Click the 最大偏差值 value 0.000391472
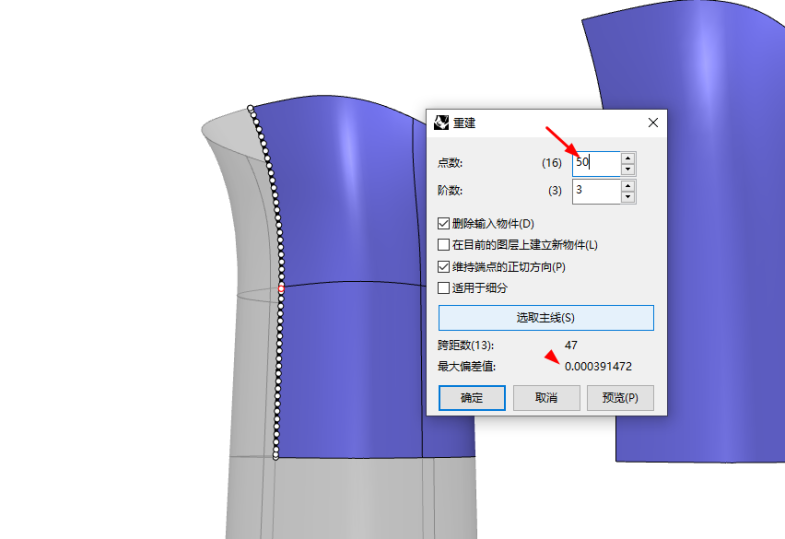This screenshot has width=785, height=539. (598, 366)
